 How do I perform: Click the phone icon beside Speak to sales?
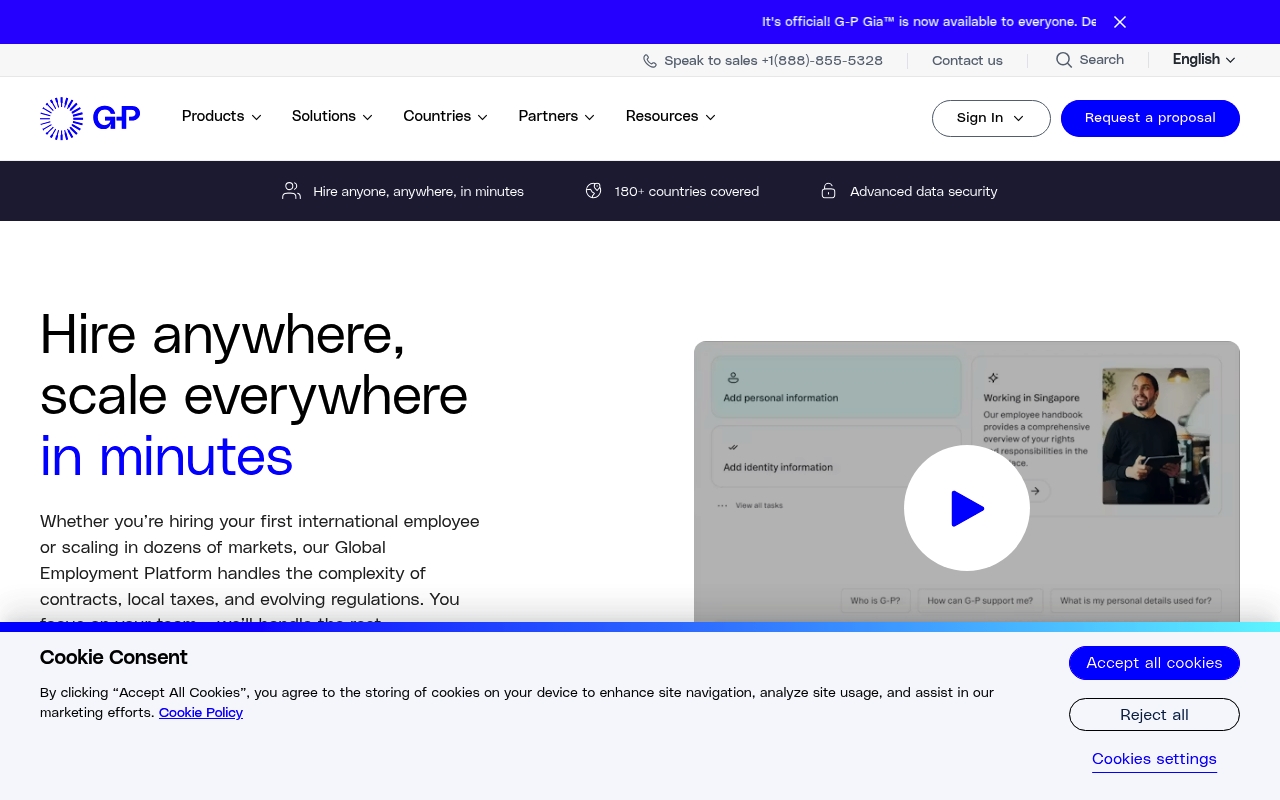pyautogui.click(x=650, y=61)
